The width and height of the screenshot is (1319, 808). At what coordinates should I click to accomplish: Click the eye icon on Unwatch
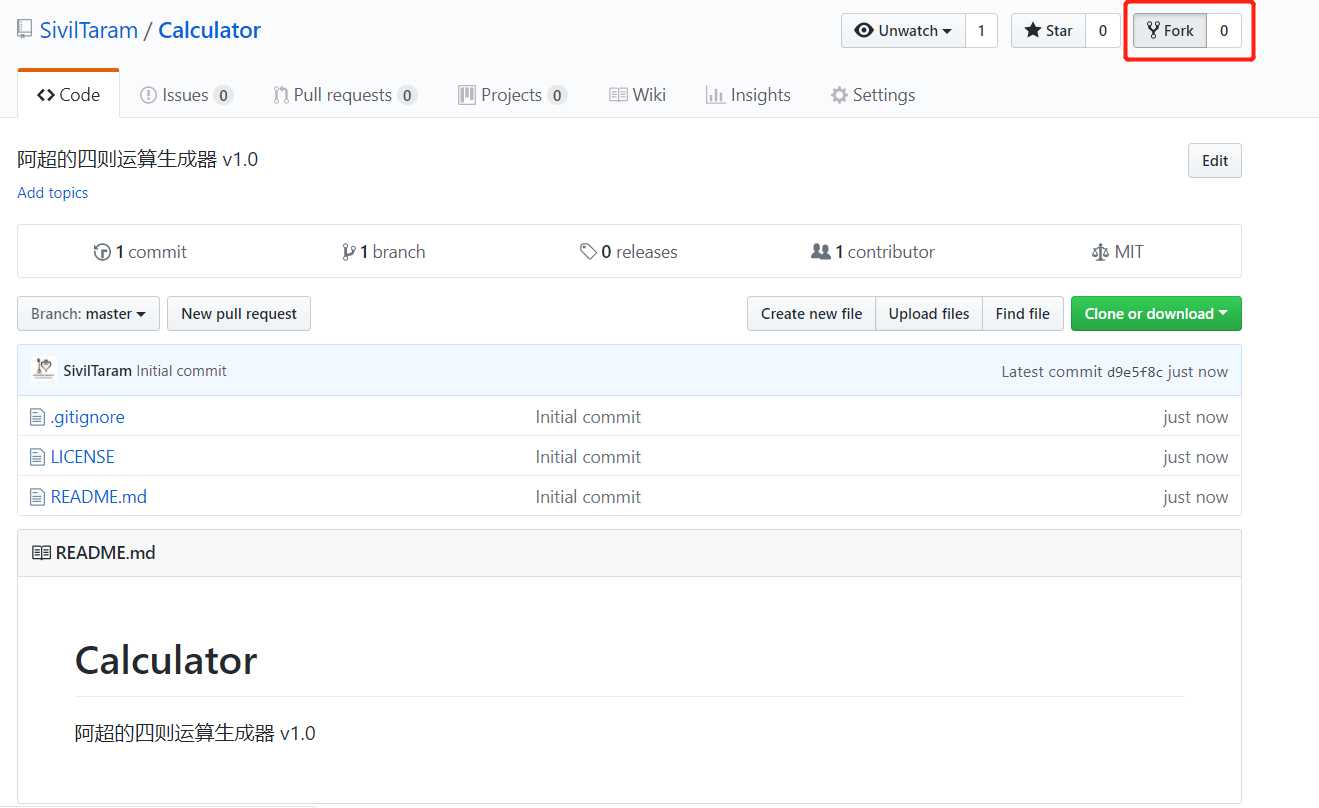(x=864, y=31)
